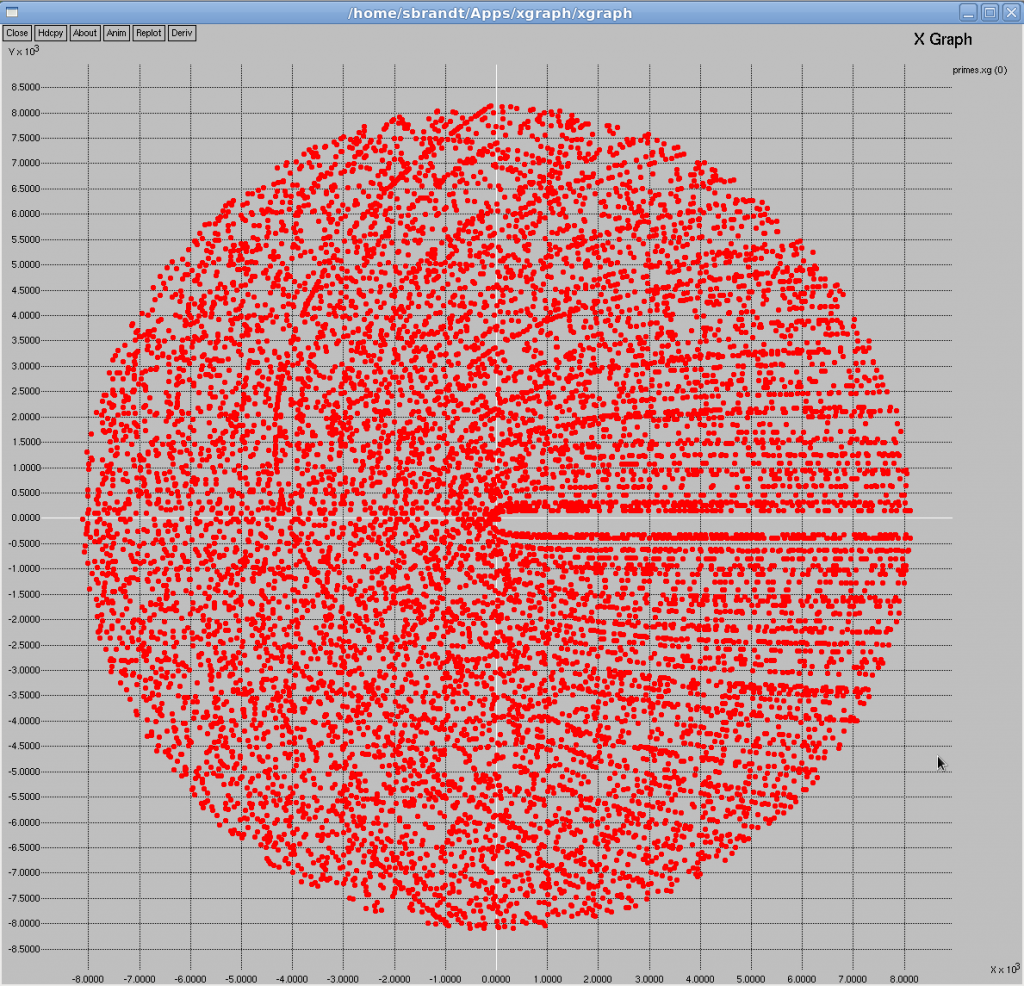Screen dimensions: 1024x986
Task: Minimize the xgraph window
Action: 966,12
